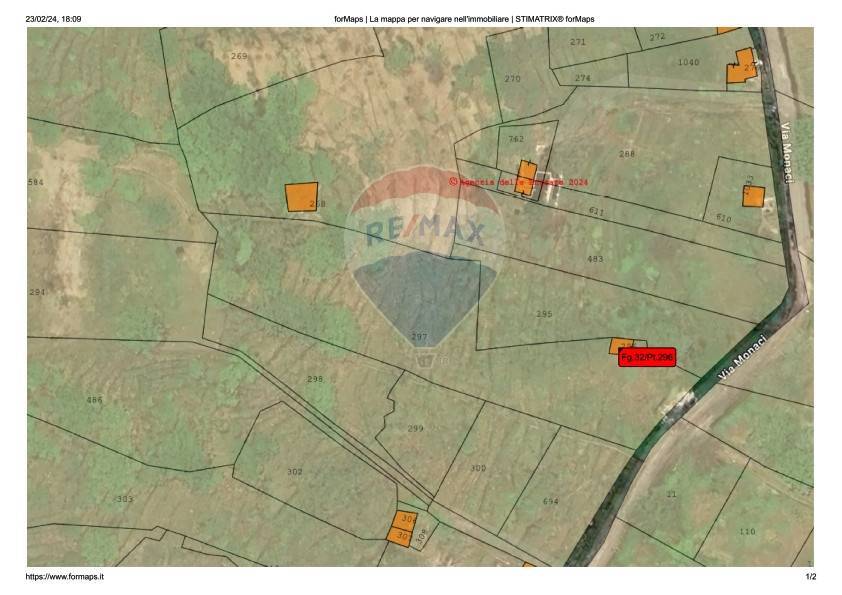Screen dimensions: 842x595
Task: Select the orange building below parcel 762
Action: coord(526,178)
